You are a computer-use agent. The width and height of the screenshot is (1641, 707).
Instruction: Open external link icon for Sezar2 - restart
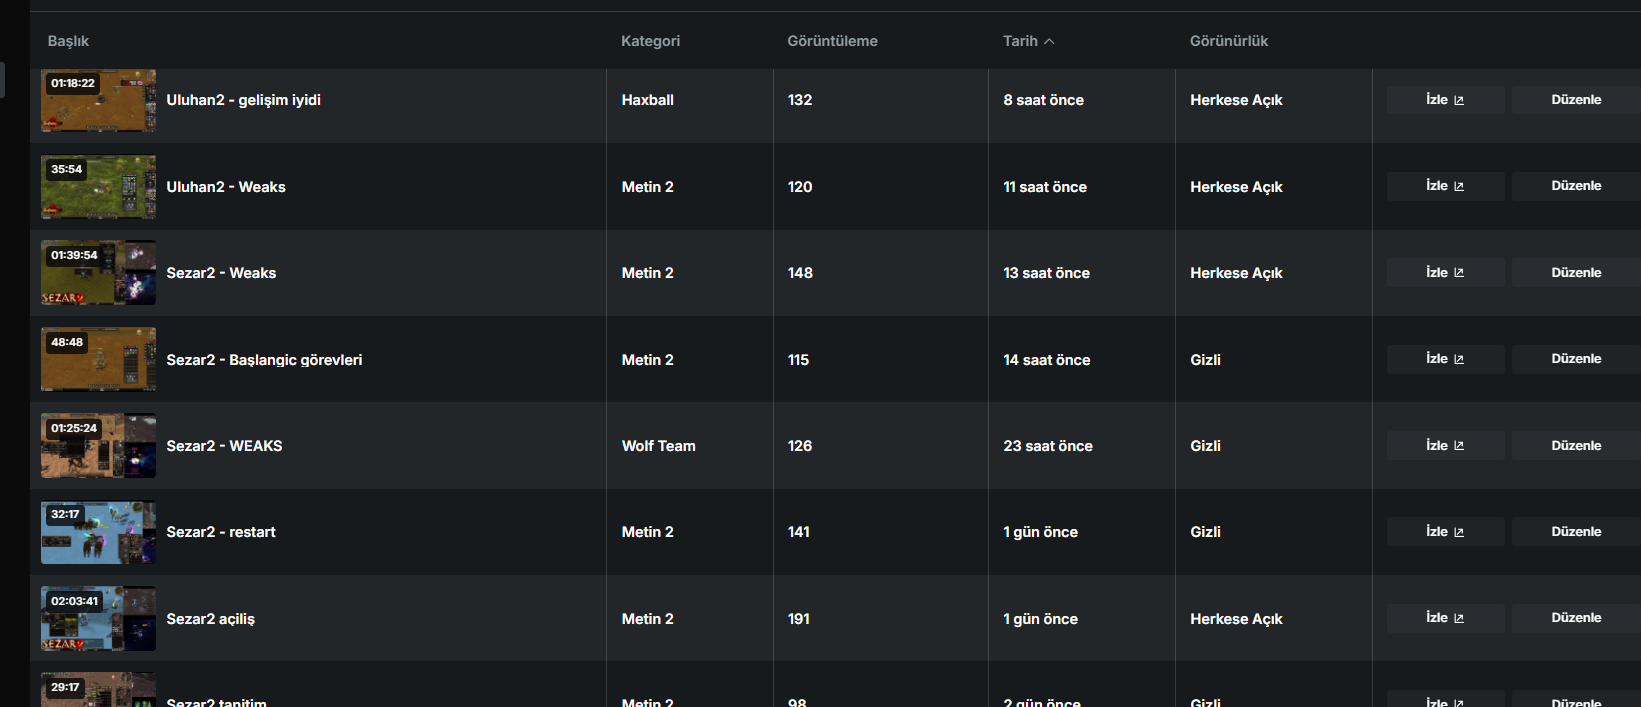[1459, 532]
